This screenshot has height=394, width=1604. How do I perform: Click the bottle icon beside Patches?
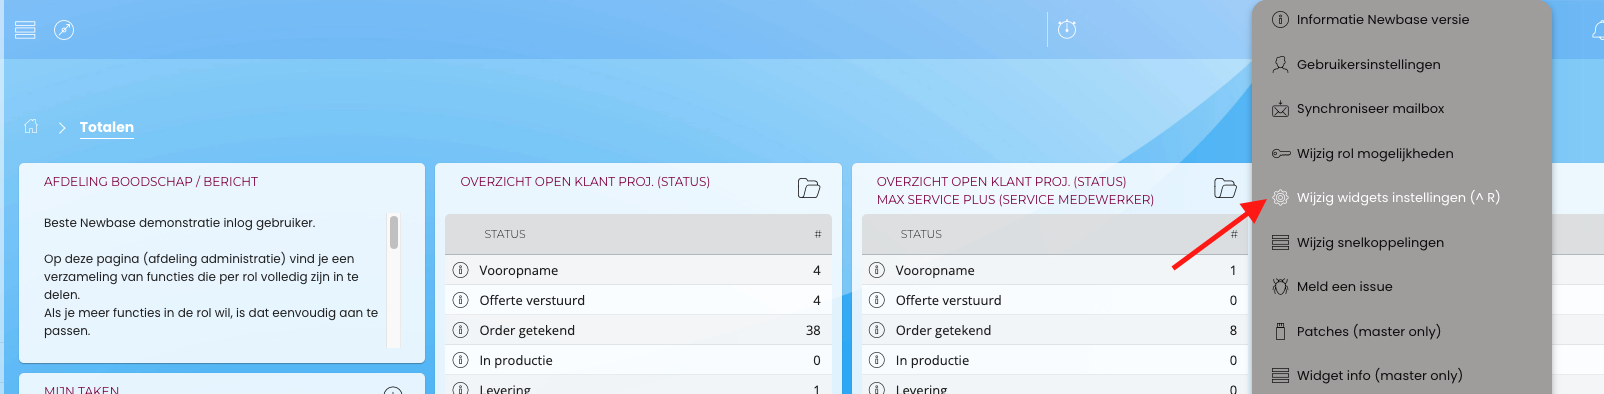click(x=1280, y=331)
